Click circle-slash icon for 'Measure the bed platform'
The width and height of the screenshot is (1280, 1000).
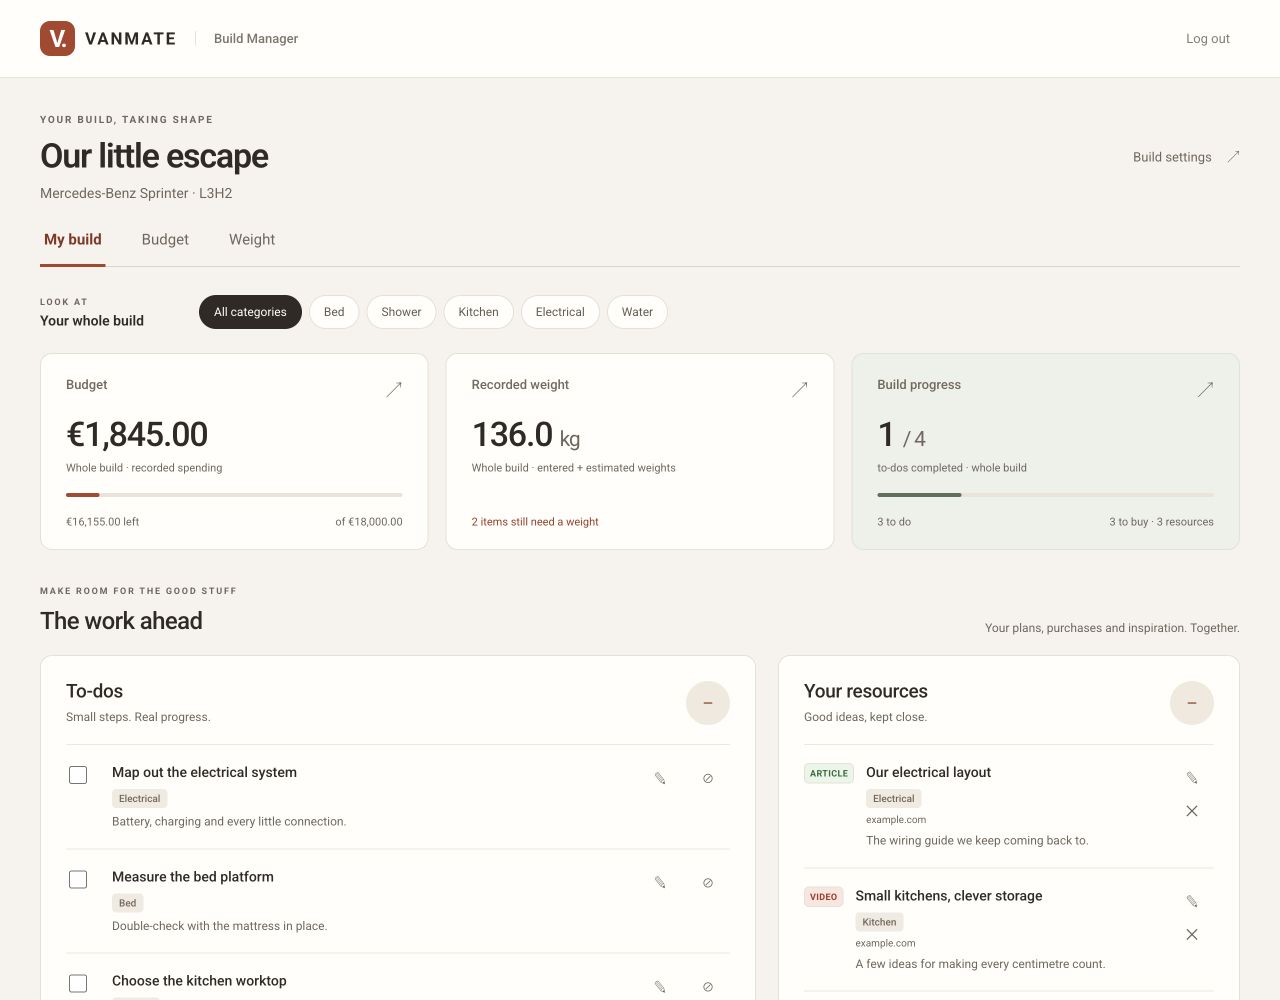pos(708,882)
